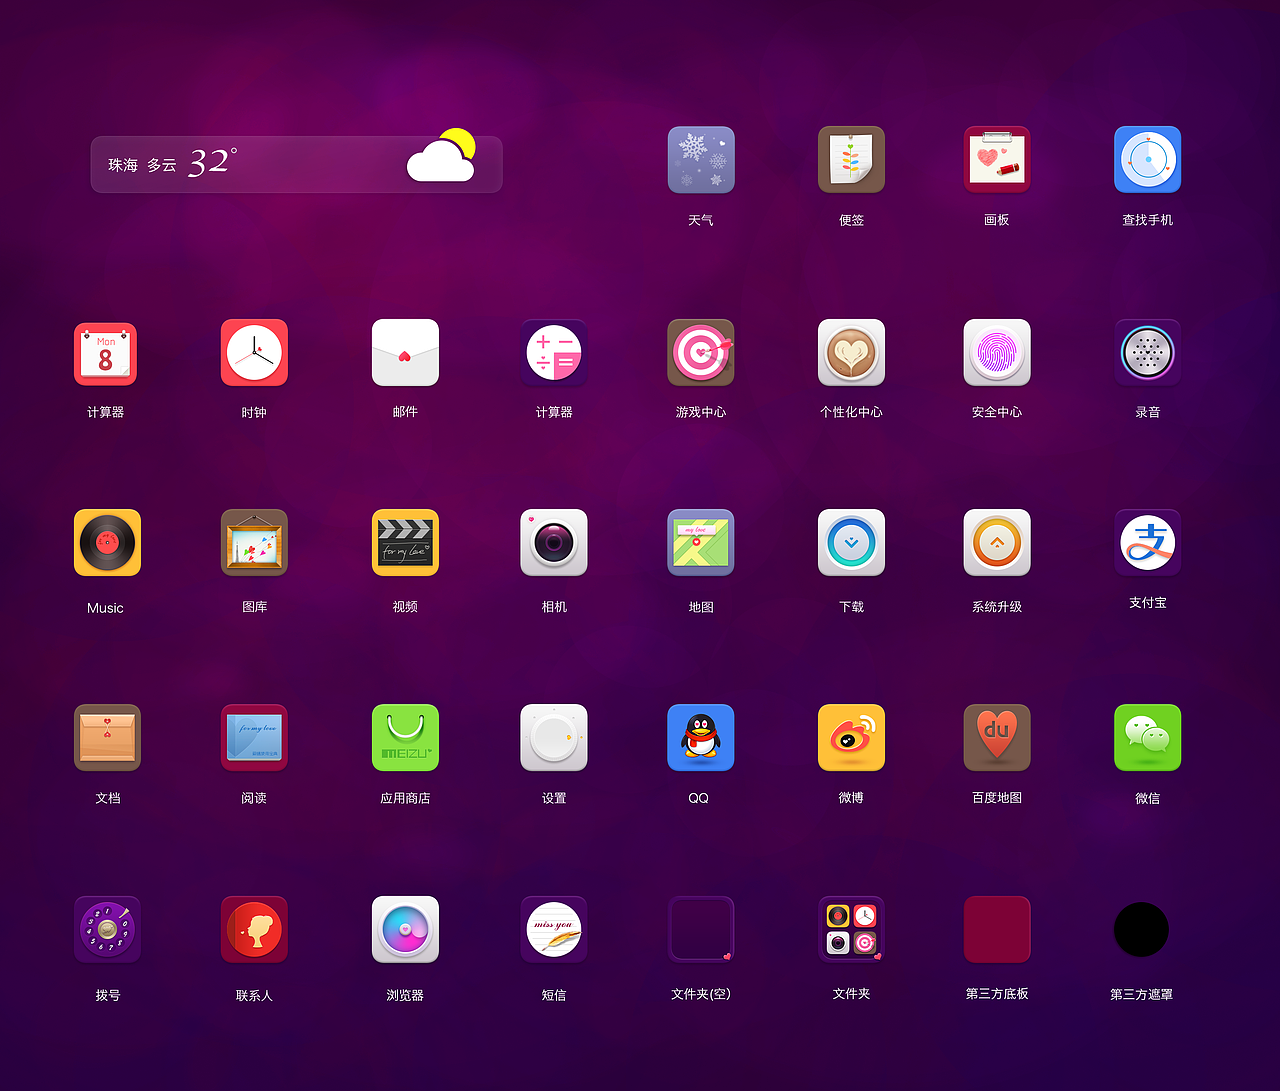The width and height of the screenshot is (1280, 1091).
Task: Launch the 画板 drawing board icon
Action: point(997,160)
